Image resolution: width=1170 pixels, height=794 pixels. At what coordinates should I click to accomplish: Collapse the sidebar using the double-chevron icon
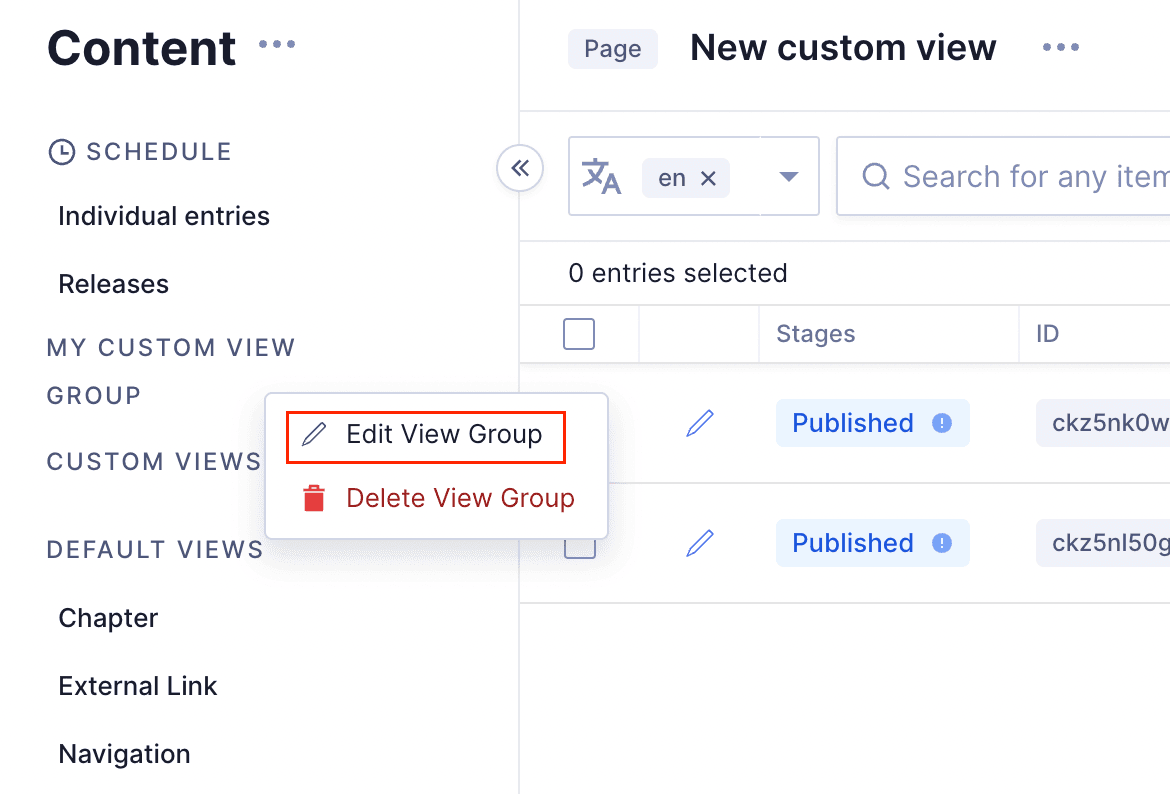coord(519,168)
